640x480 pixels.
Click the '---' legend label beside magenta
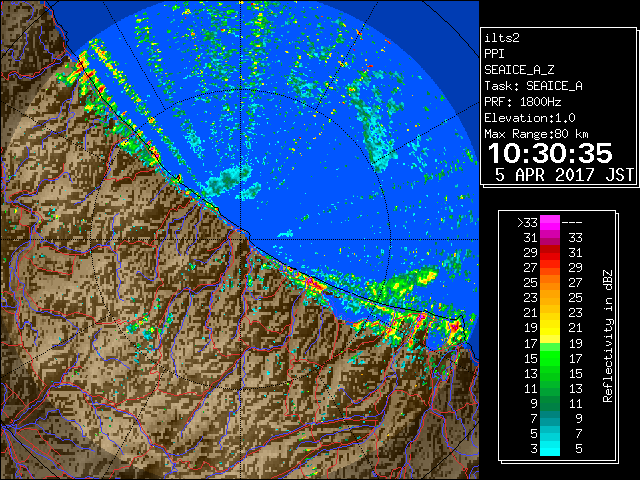572,223
